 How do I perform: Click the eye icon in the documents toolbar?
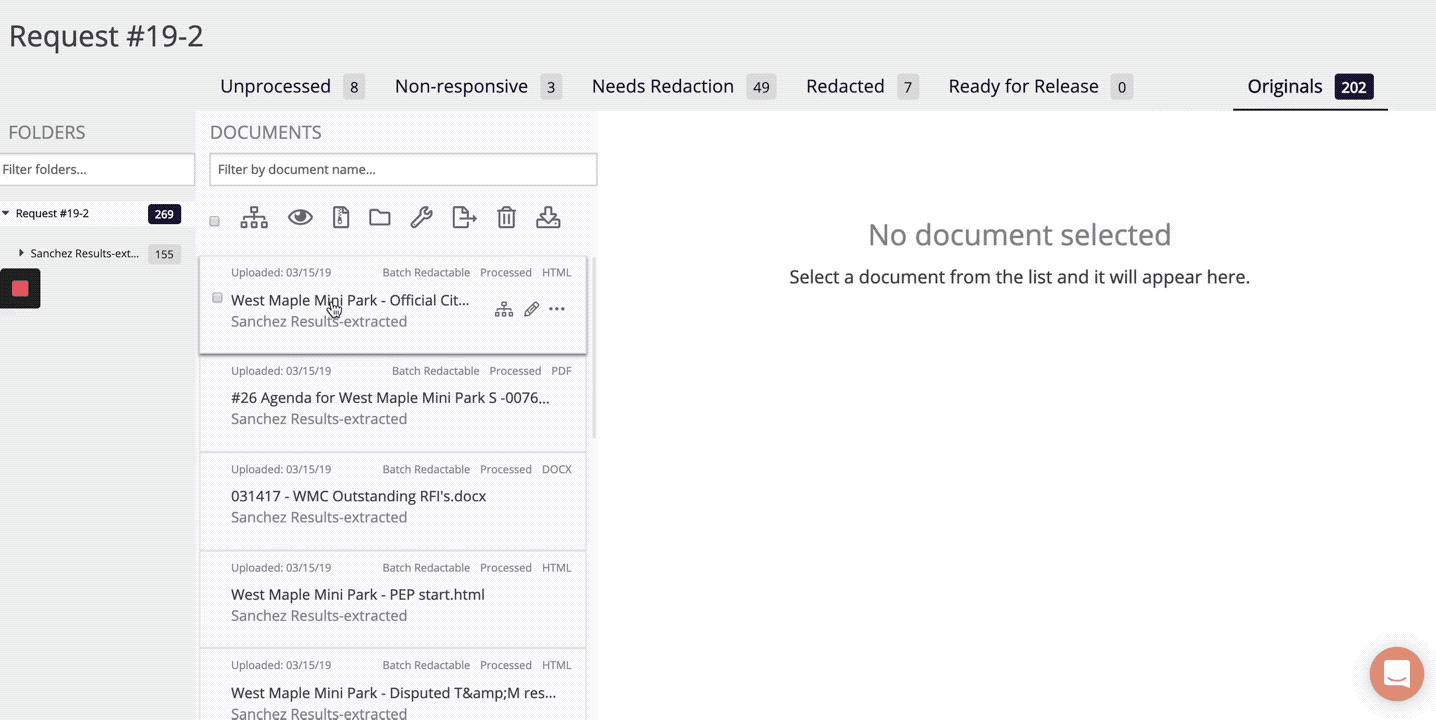pos(300,218)
